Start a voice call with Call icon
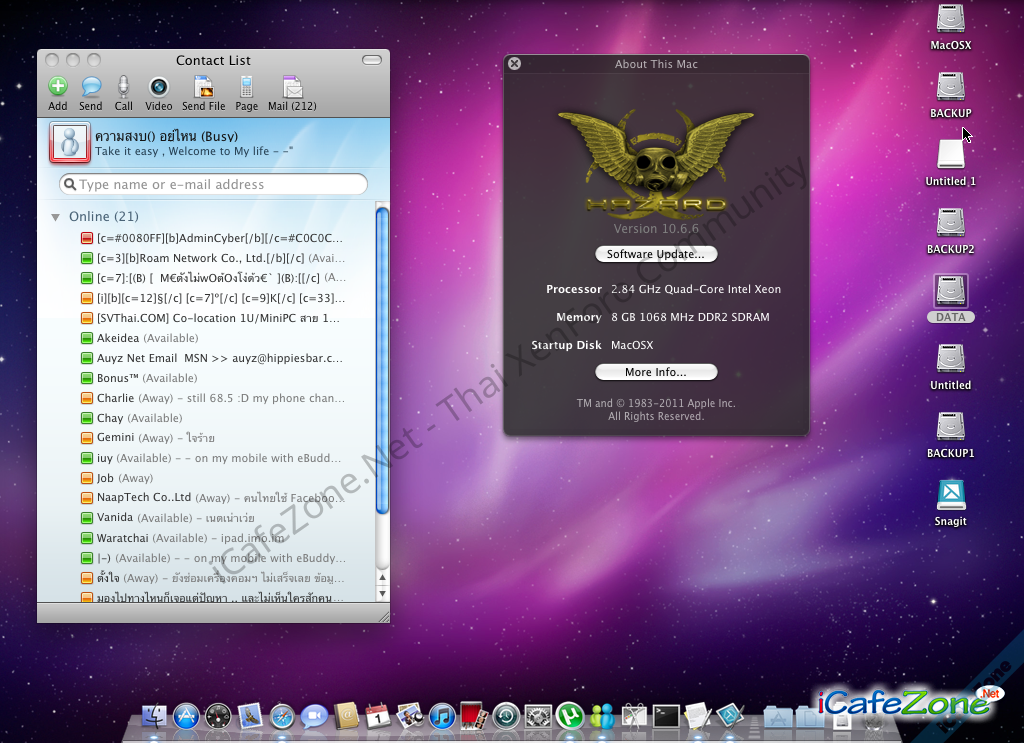This screenshot has height=743, width=1024. pyautogui.click(x=123, y=88)
